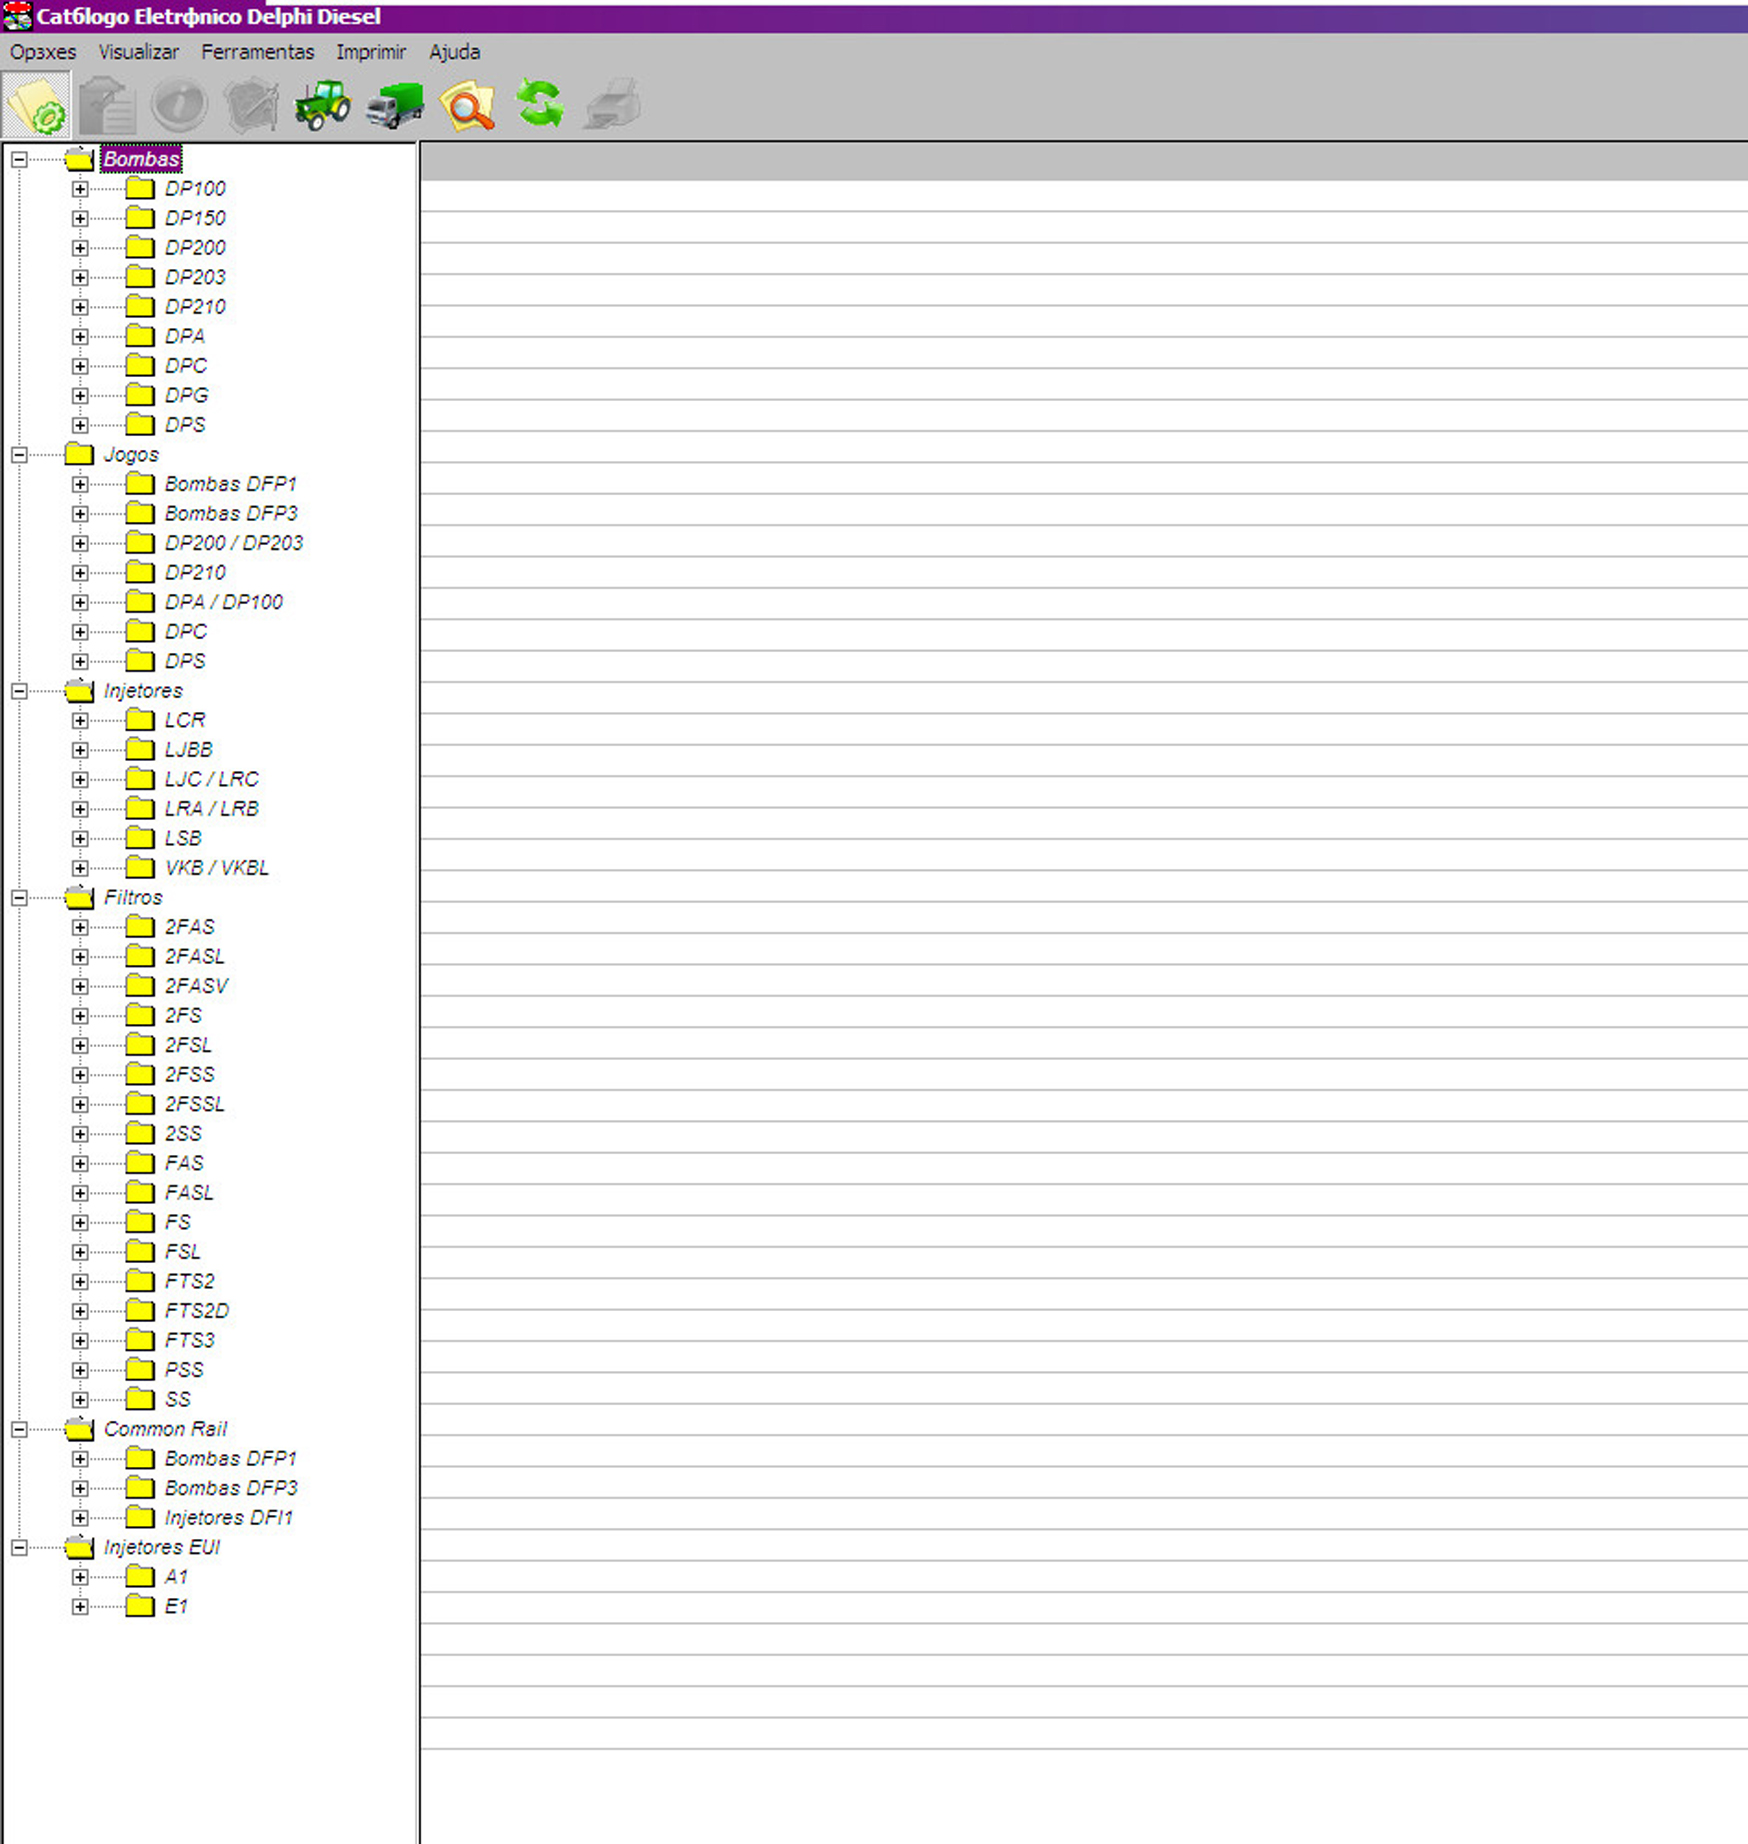Screen dimensions: 1748x1844
Task: Select the FTS2D filter folder
Action: click(x=196, y=1311)
